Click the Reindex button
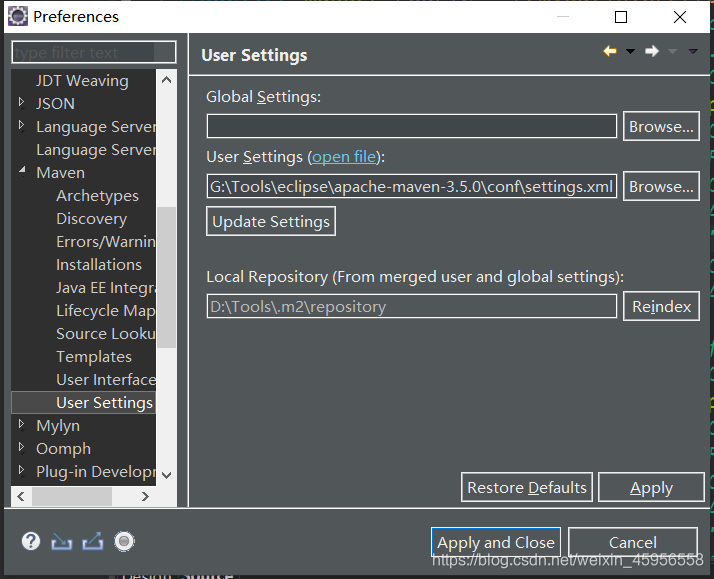The image size is (714, 579). click(661, 306)
